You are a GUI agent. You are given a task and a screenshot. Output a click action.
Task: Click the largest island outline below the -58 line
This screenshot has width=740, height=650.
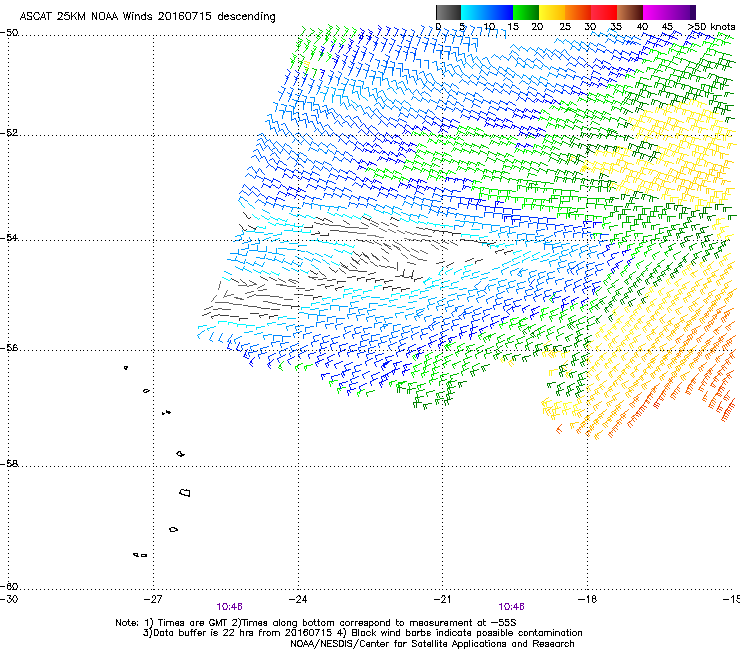(185, 493)
